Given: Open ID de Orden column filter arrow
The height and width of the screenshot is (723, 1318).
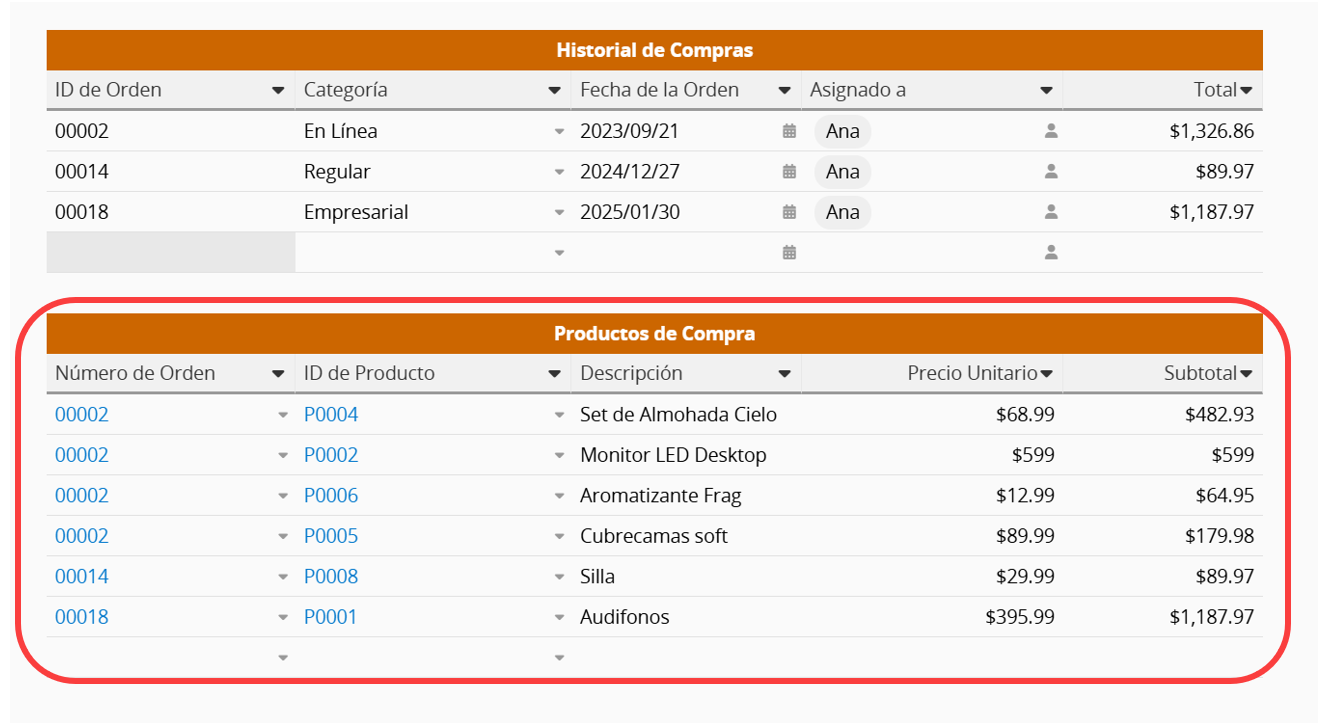Looking at the screenshot, I should coord(278,91).
